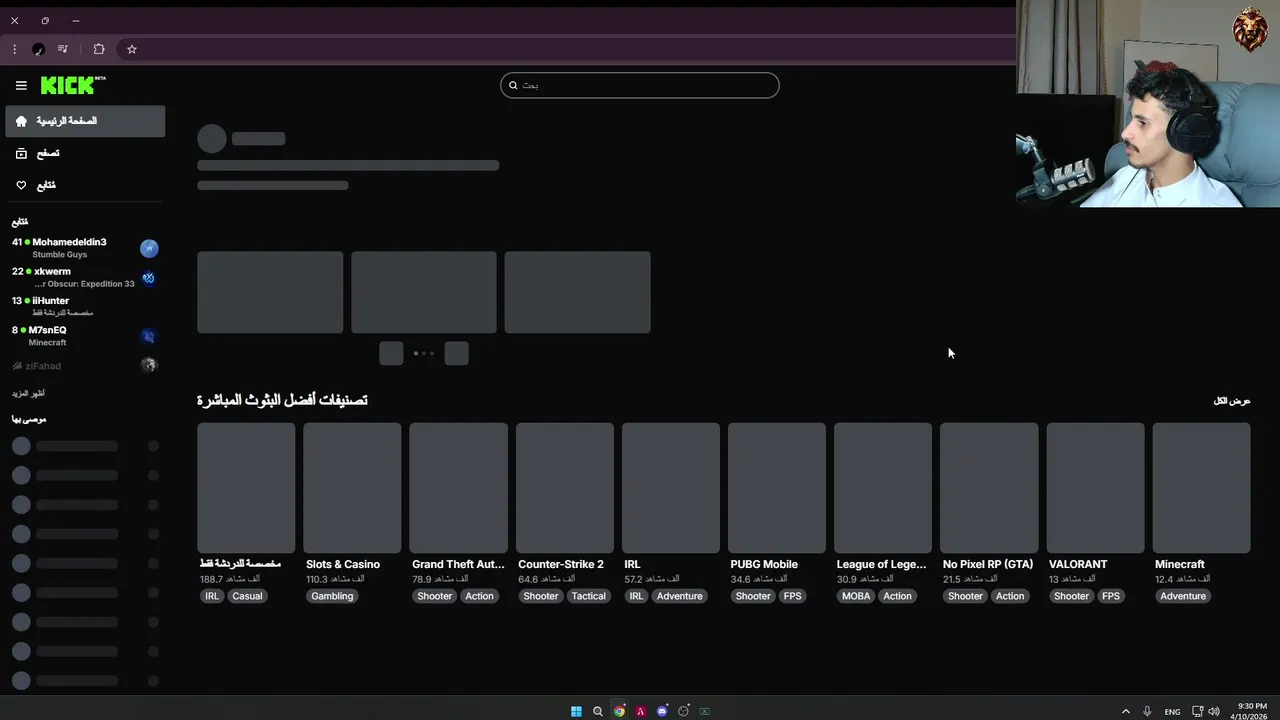Click the heart following icon in sidebar

21,185
